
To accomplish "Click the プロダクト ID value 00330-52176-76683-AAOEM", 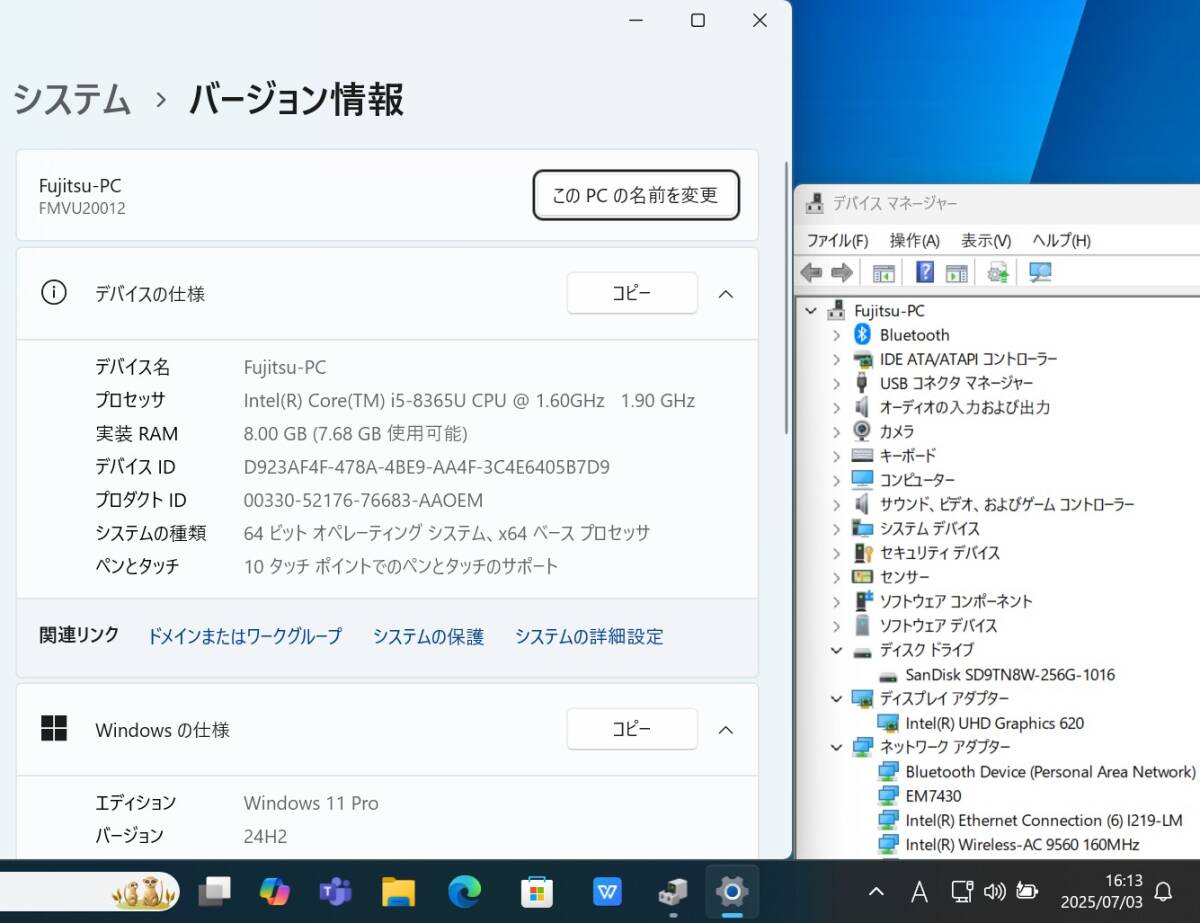I will 363,500.
